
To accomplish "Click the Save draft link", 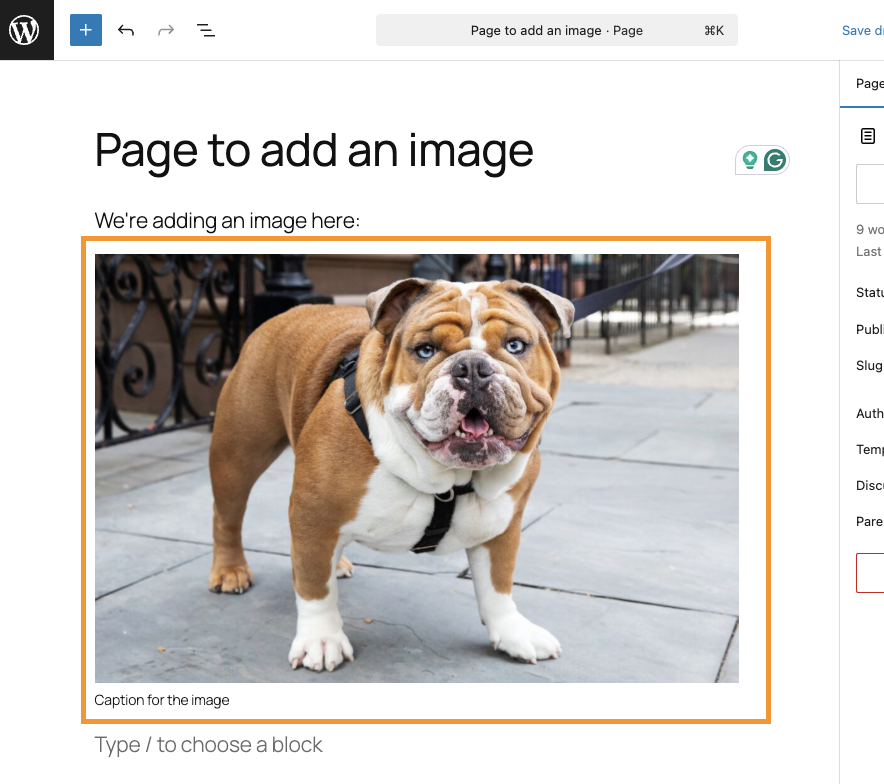I will coord(863,30).
